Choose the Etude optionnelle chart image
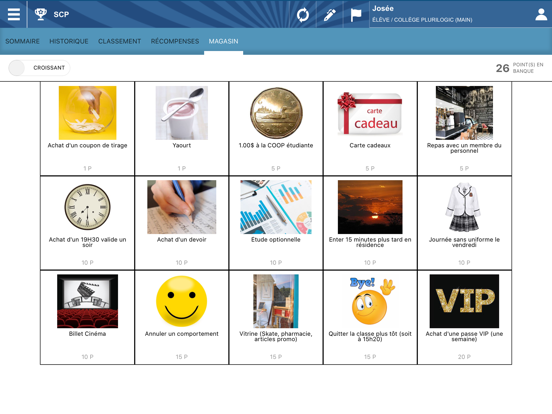The height and width of the screenshot is (414, 552). click(276, 207)
